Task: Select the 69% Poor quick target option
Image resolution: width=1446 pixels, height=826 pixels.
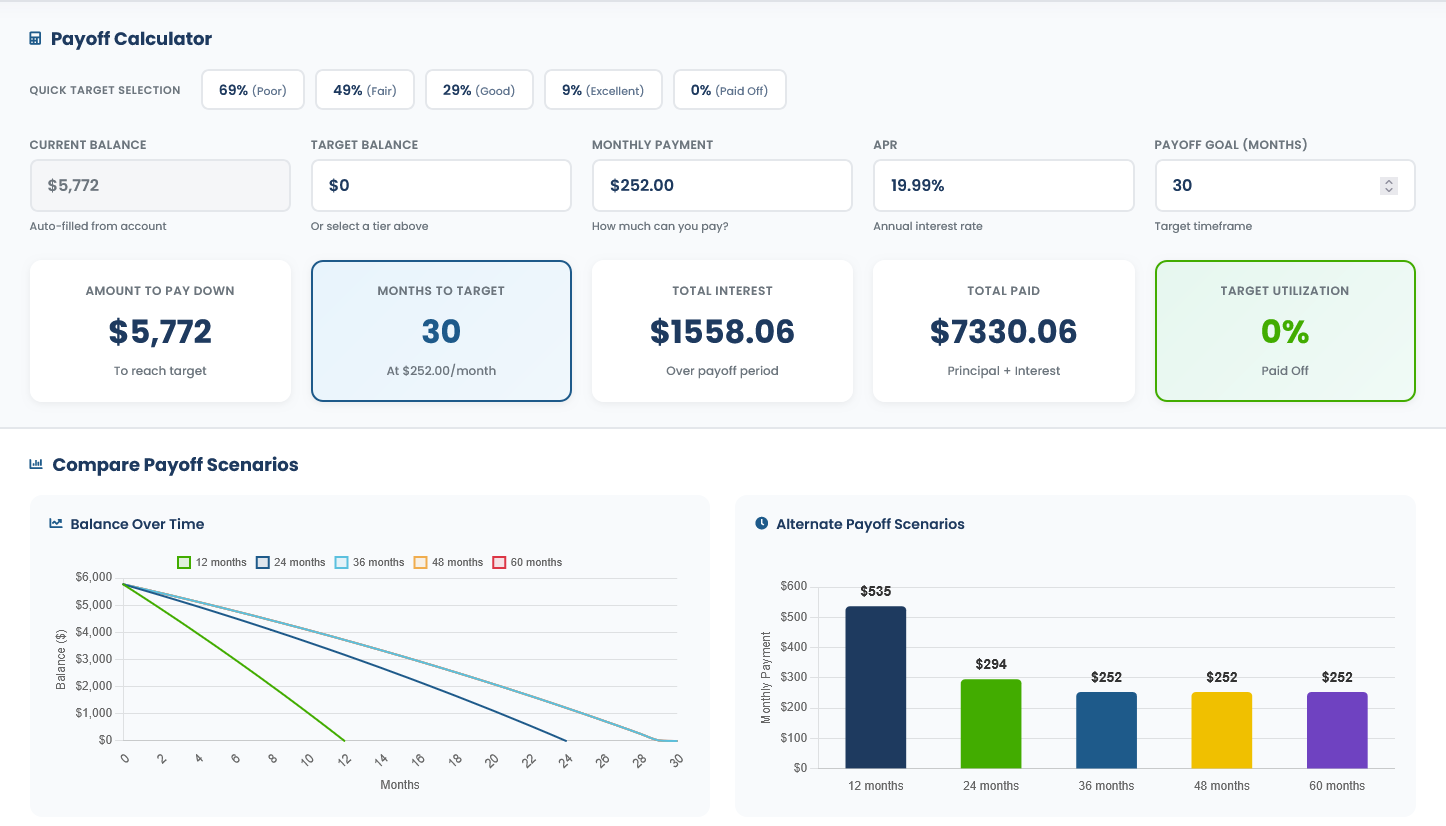Action: click(x=252, y=89)
